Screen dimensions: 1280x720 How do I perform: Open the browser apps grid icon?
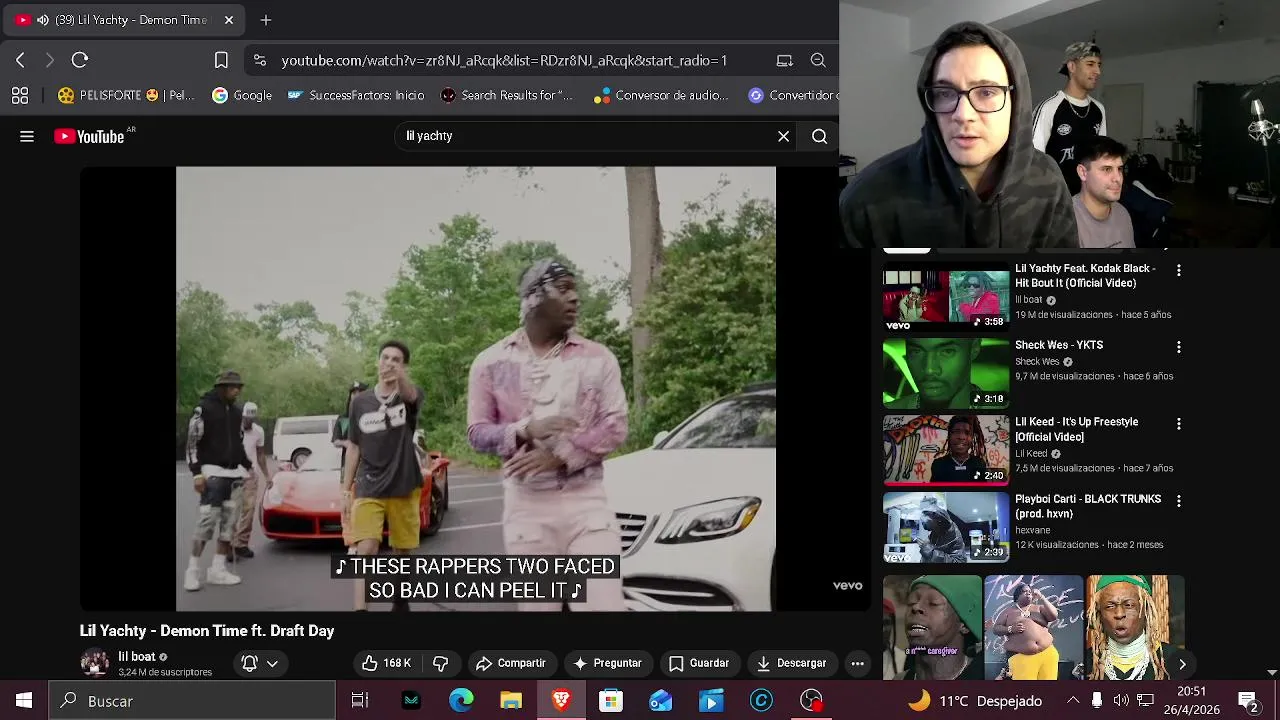20,95
